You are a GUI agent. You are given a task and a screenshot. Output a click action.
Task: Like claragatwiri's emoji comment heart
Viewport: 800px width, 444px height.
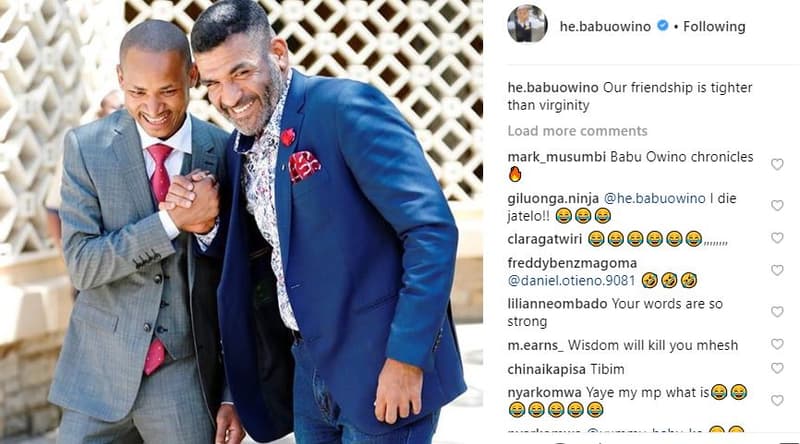777,238
